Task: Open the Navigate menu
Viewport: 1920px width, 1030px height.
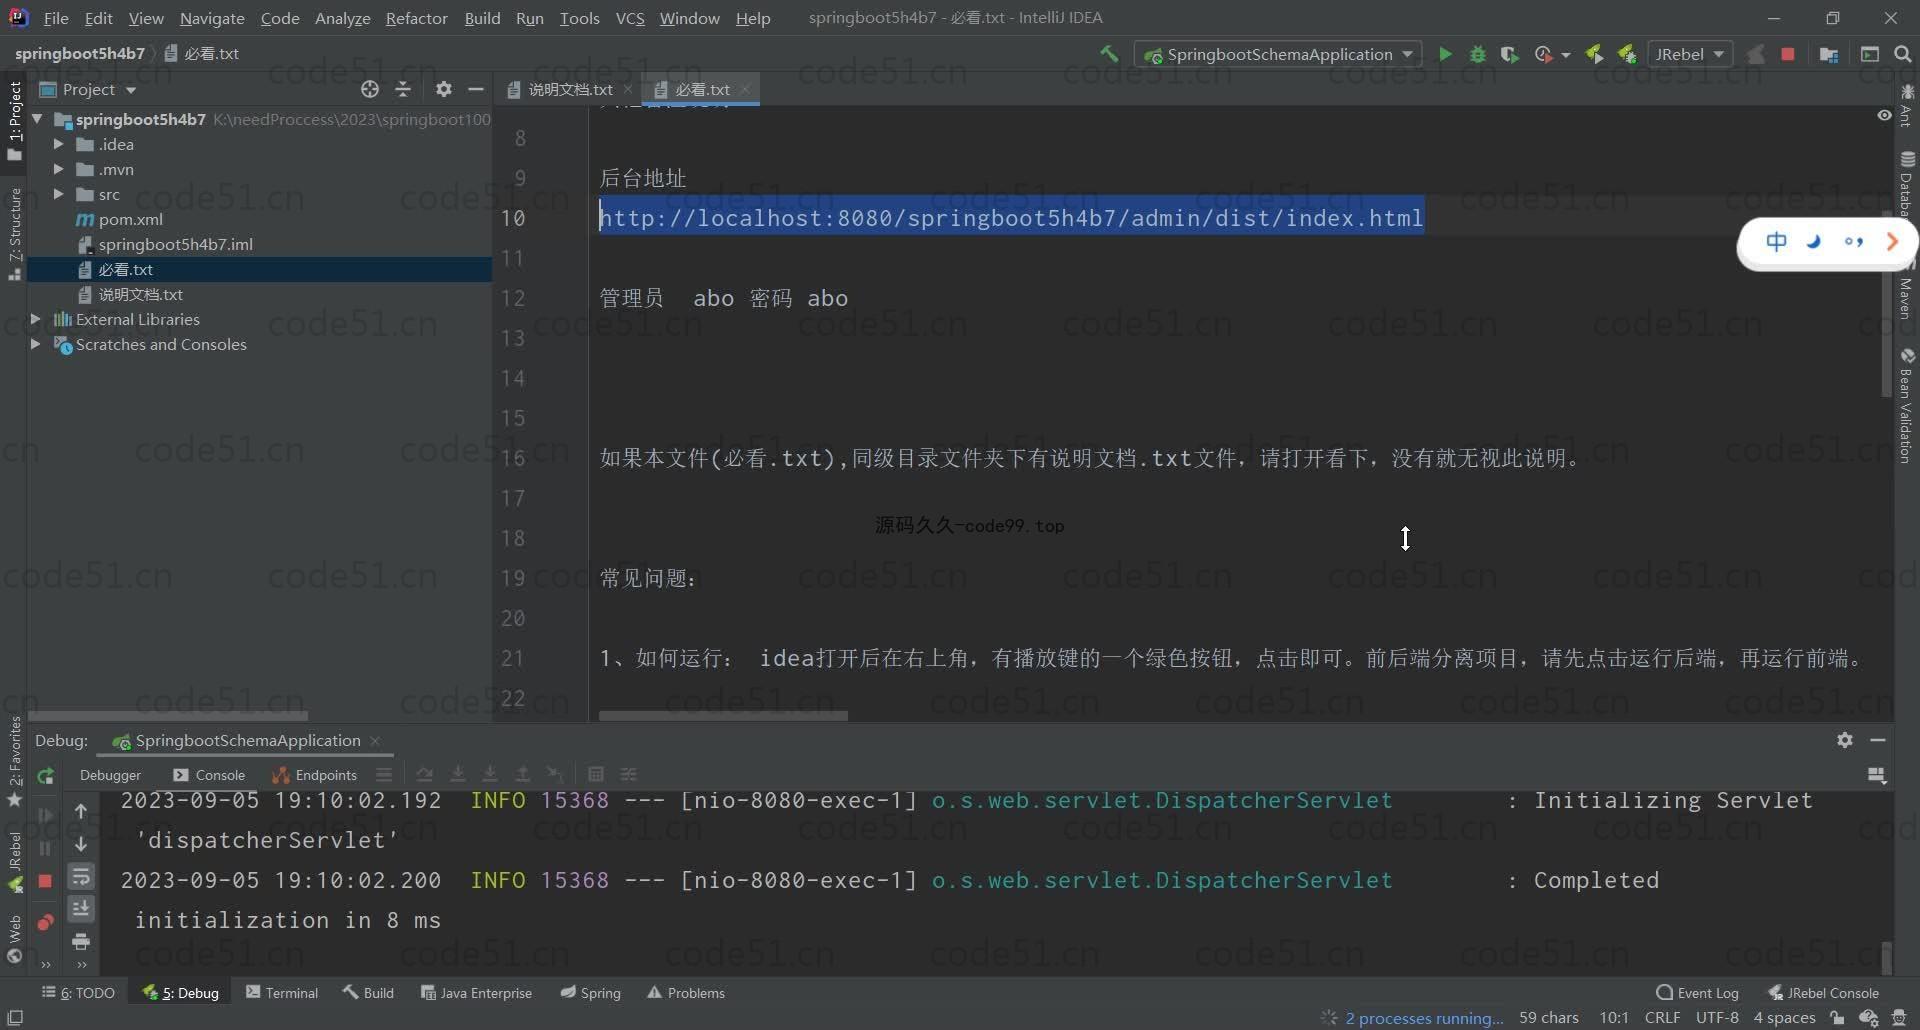Action: [x=212, y=18]
